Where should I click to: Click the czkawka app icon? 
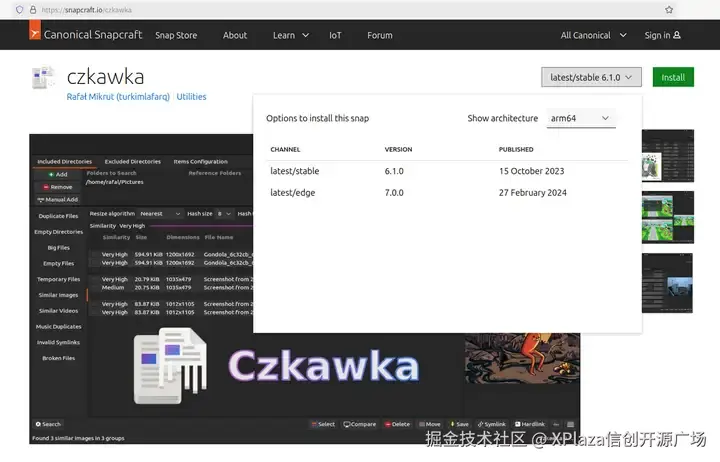point(44,78)
